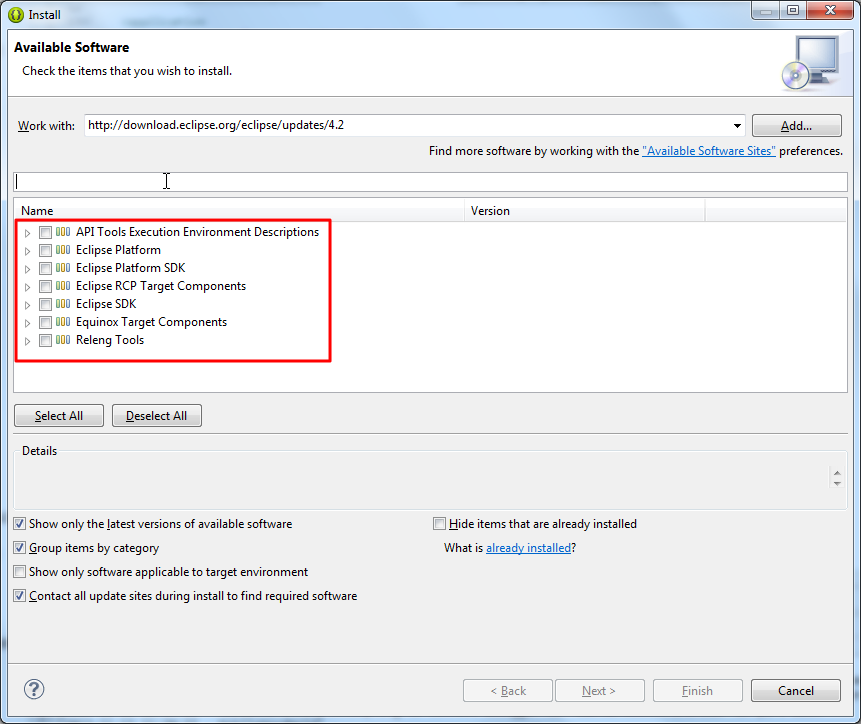This screenshot has height=724, width=861.
Task: Expand the Eclipse Platform SDK tree node
Action: click(27, 269)
